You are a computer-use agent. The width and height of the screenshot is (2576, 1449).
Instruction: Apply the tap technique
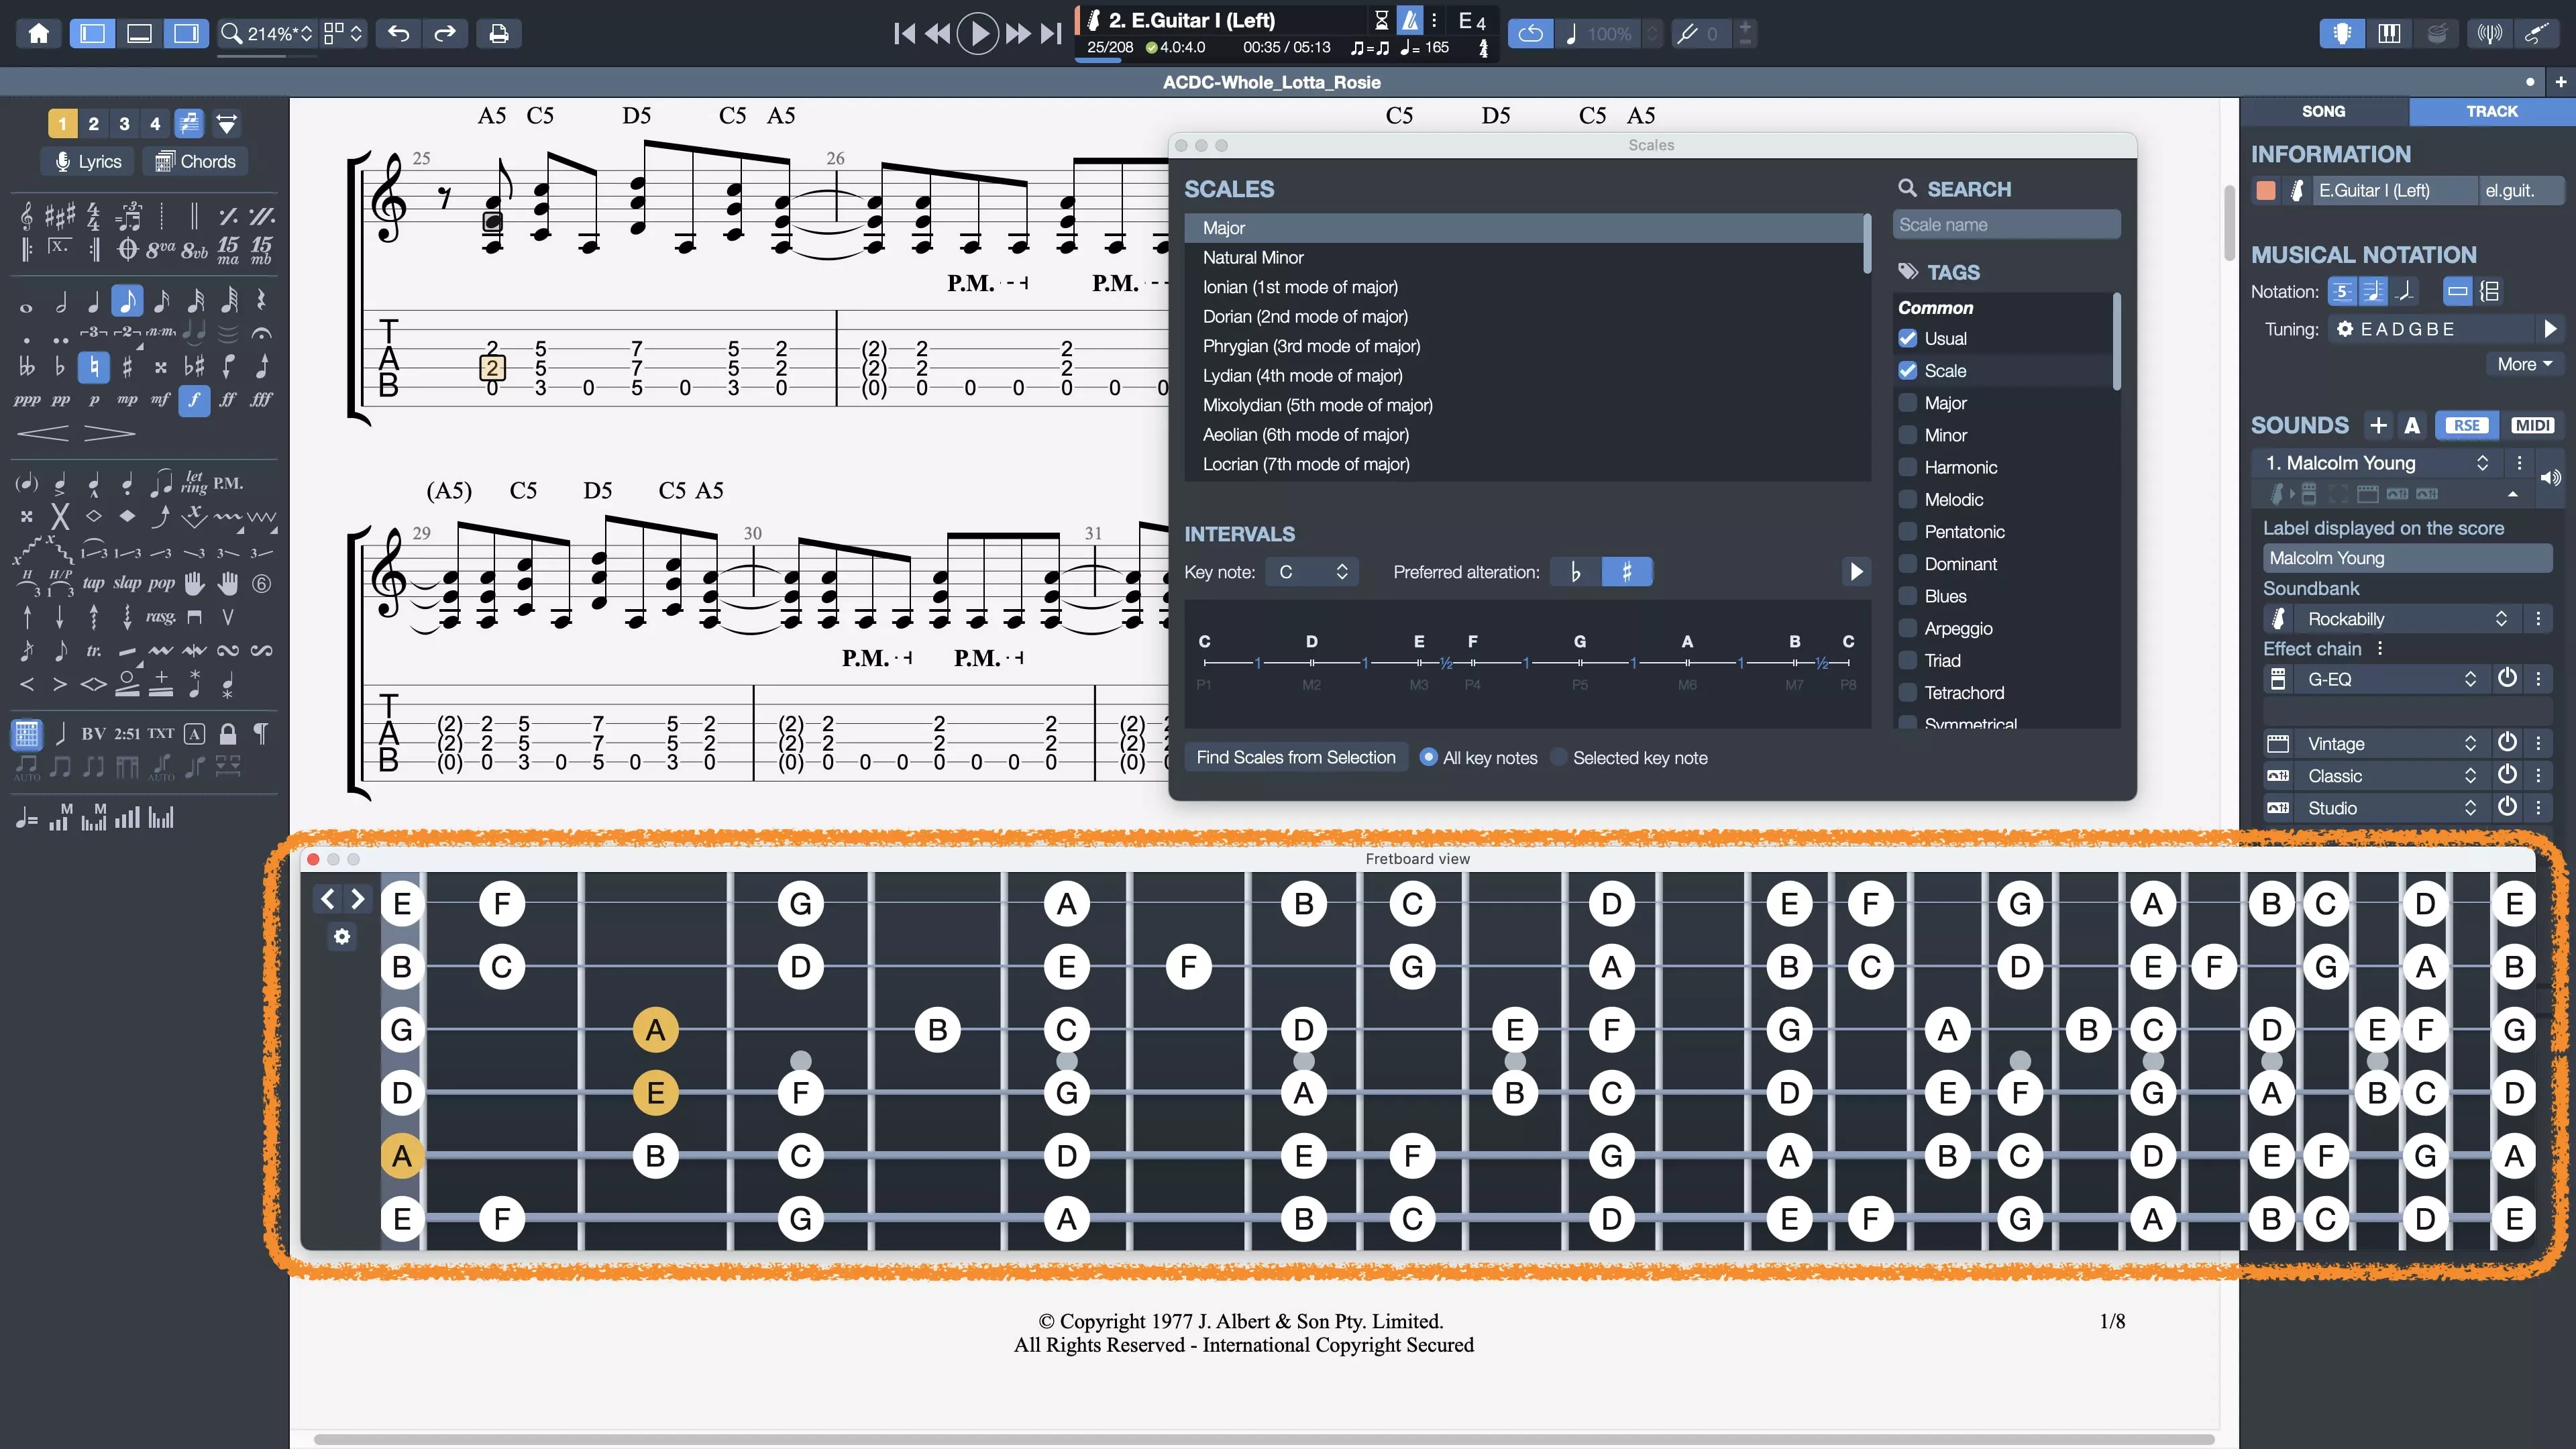tap(93, 583)
